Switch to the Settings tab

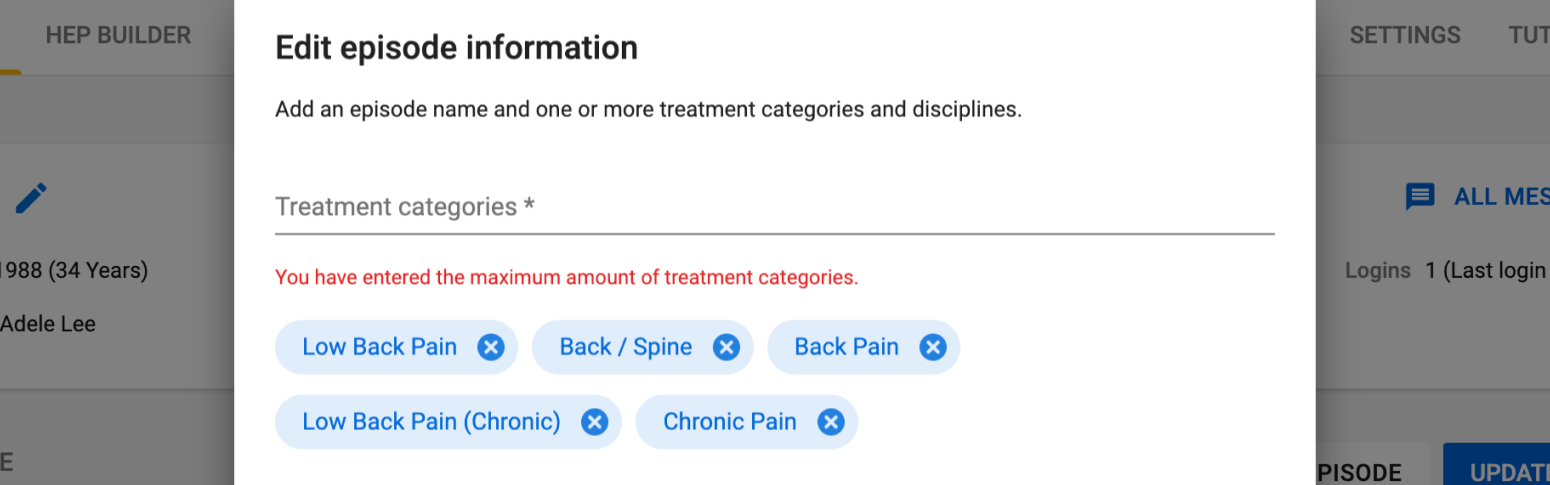1405,35
